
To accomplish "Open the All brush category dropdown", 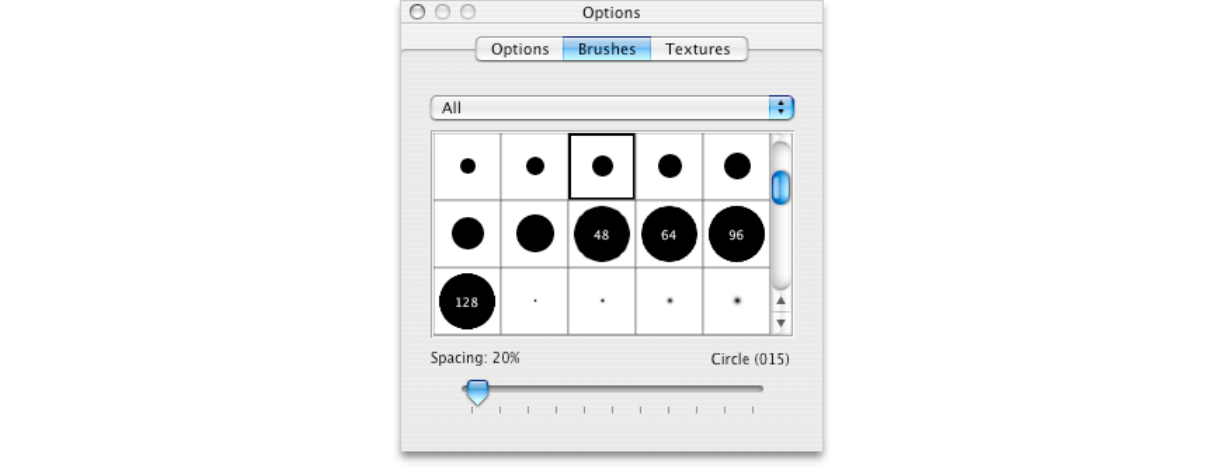I will tap(600, 108).
